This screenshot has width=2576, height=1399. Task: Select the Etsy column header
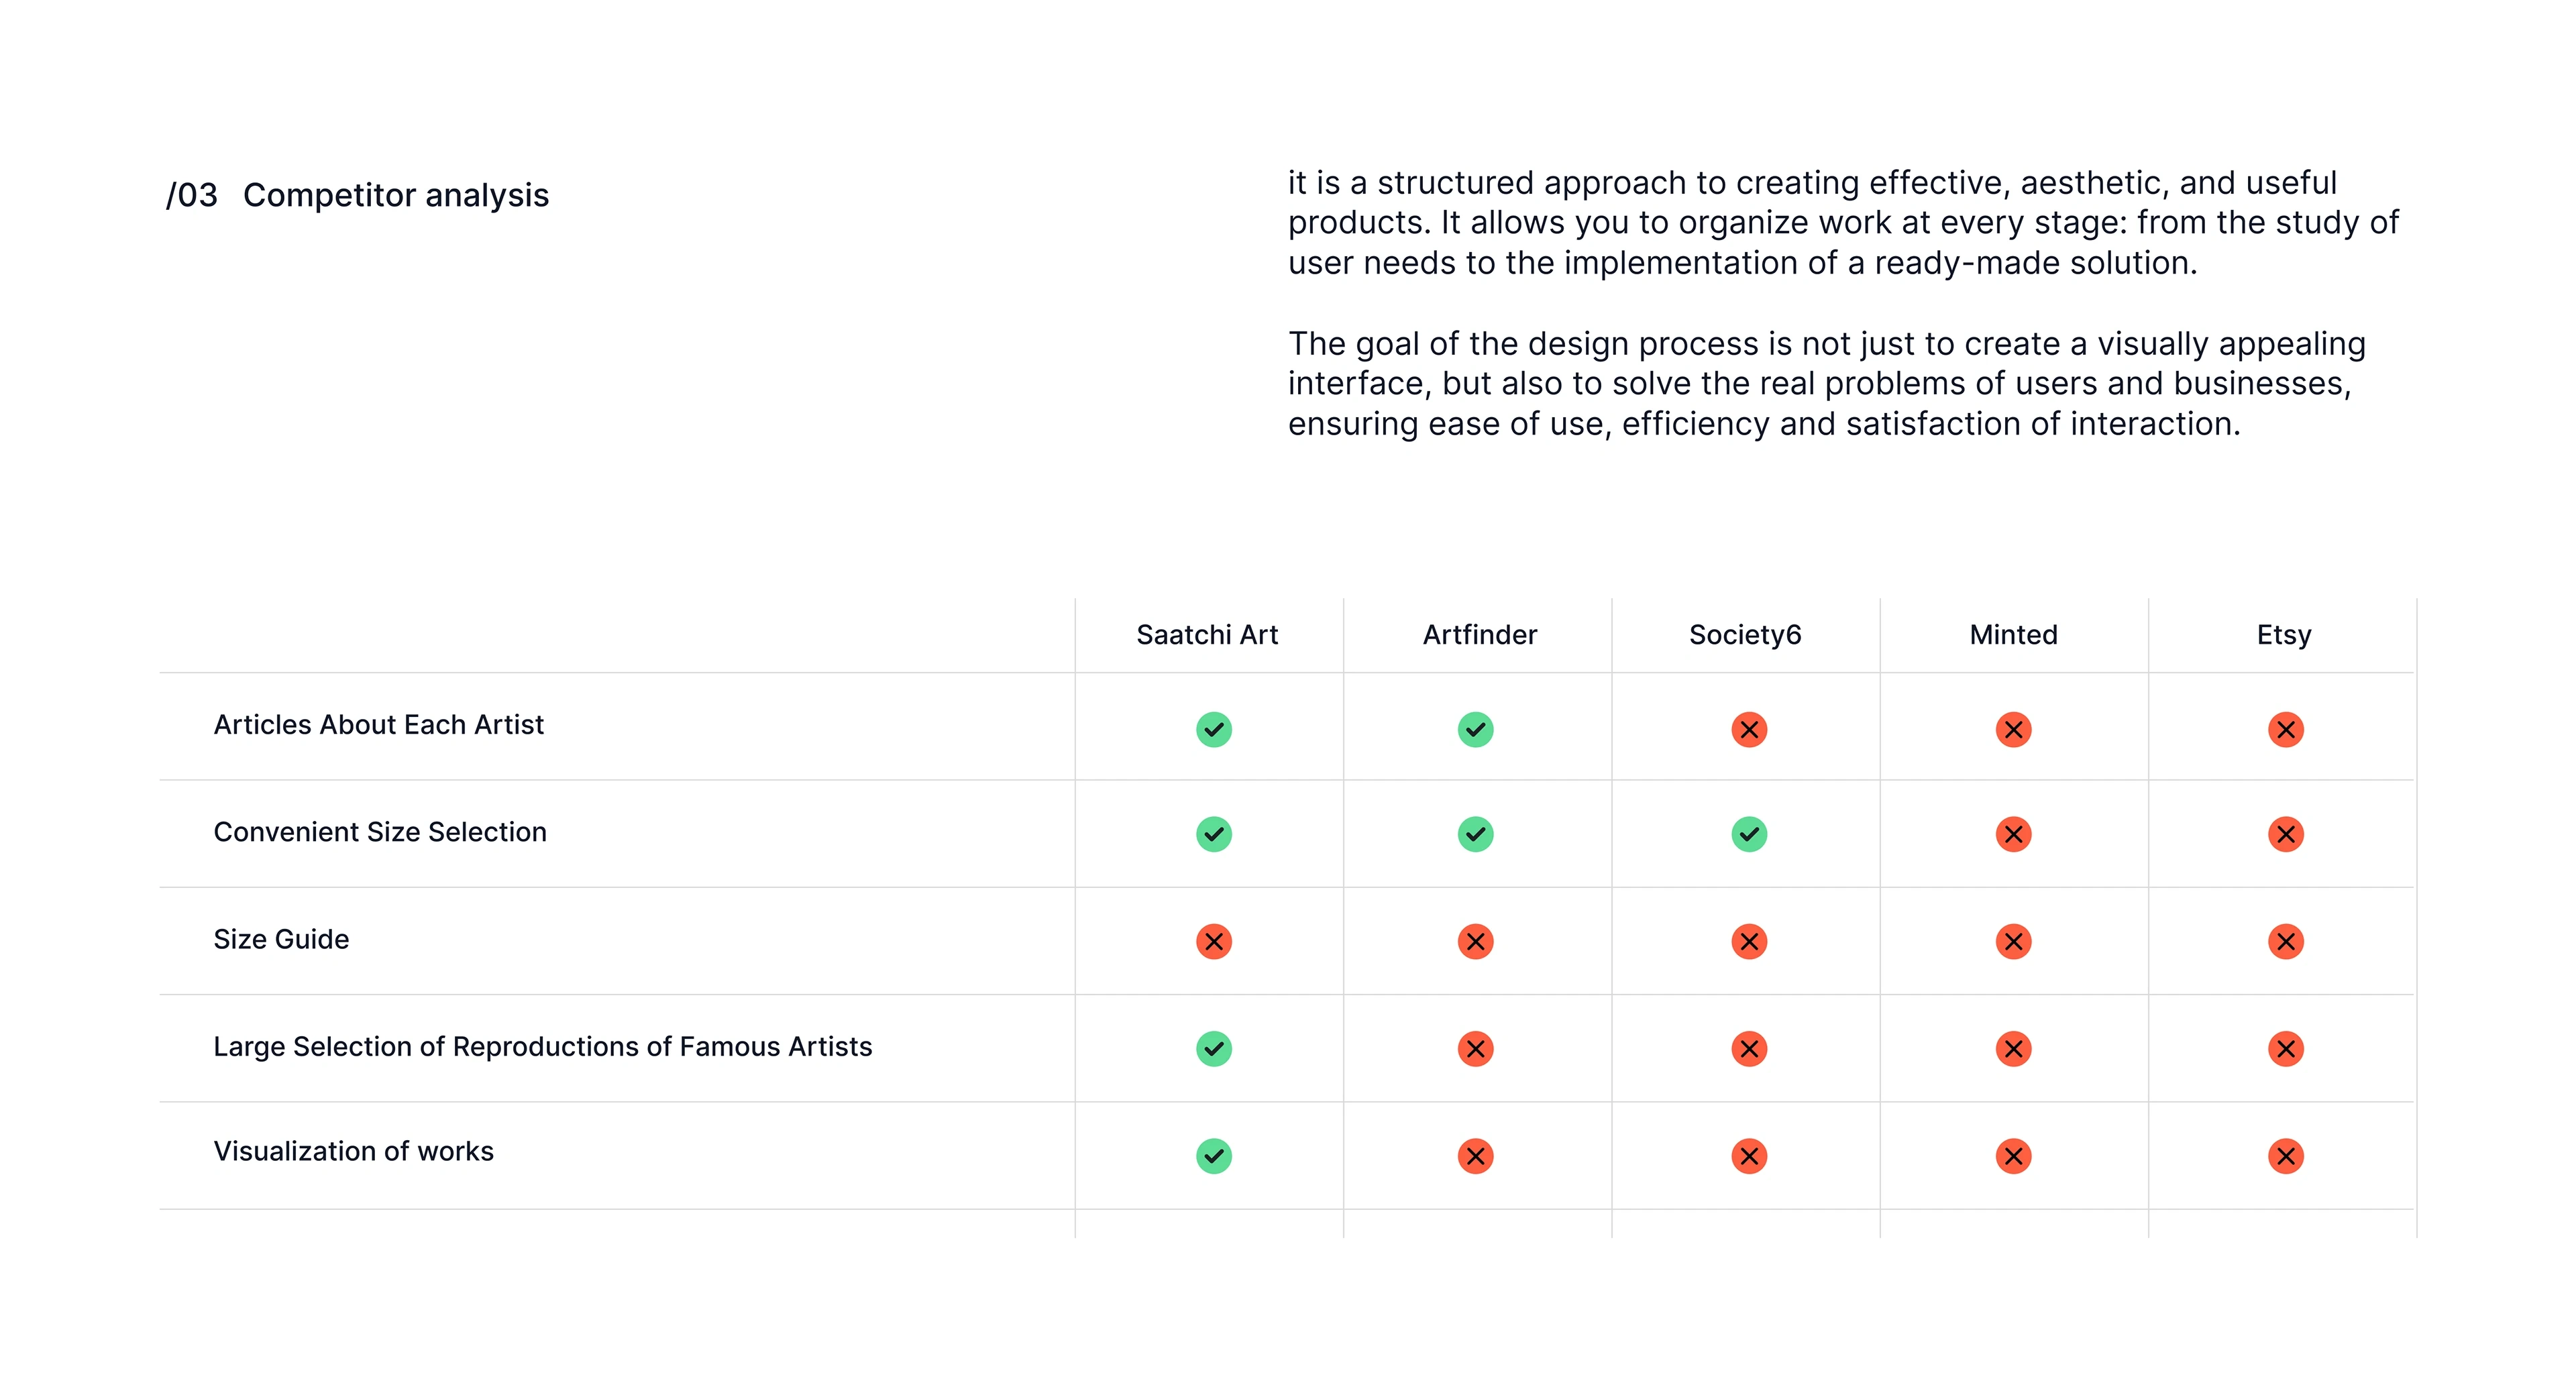pos(2284,636)
